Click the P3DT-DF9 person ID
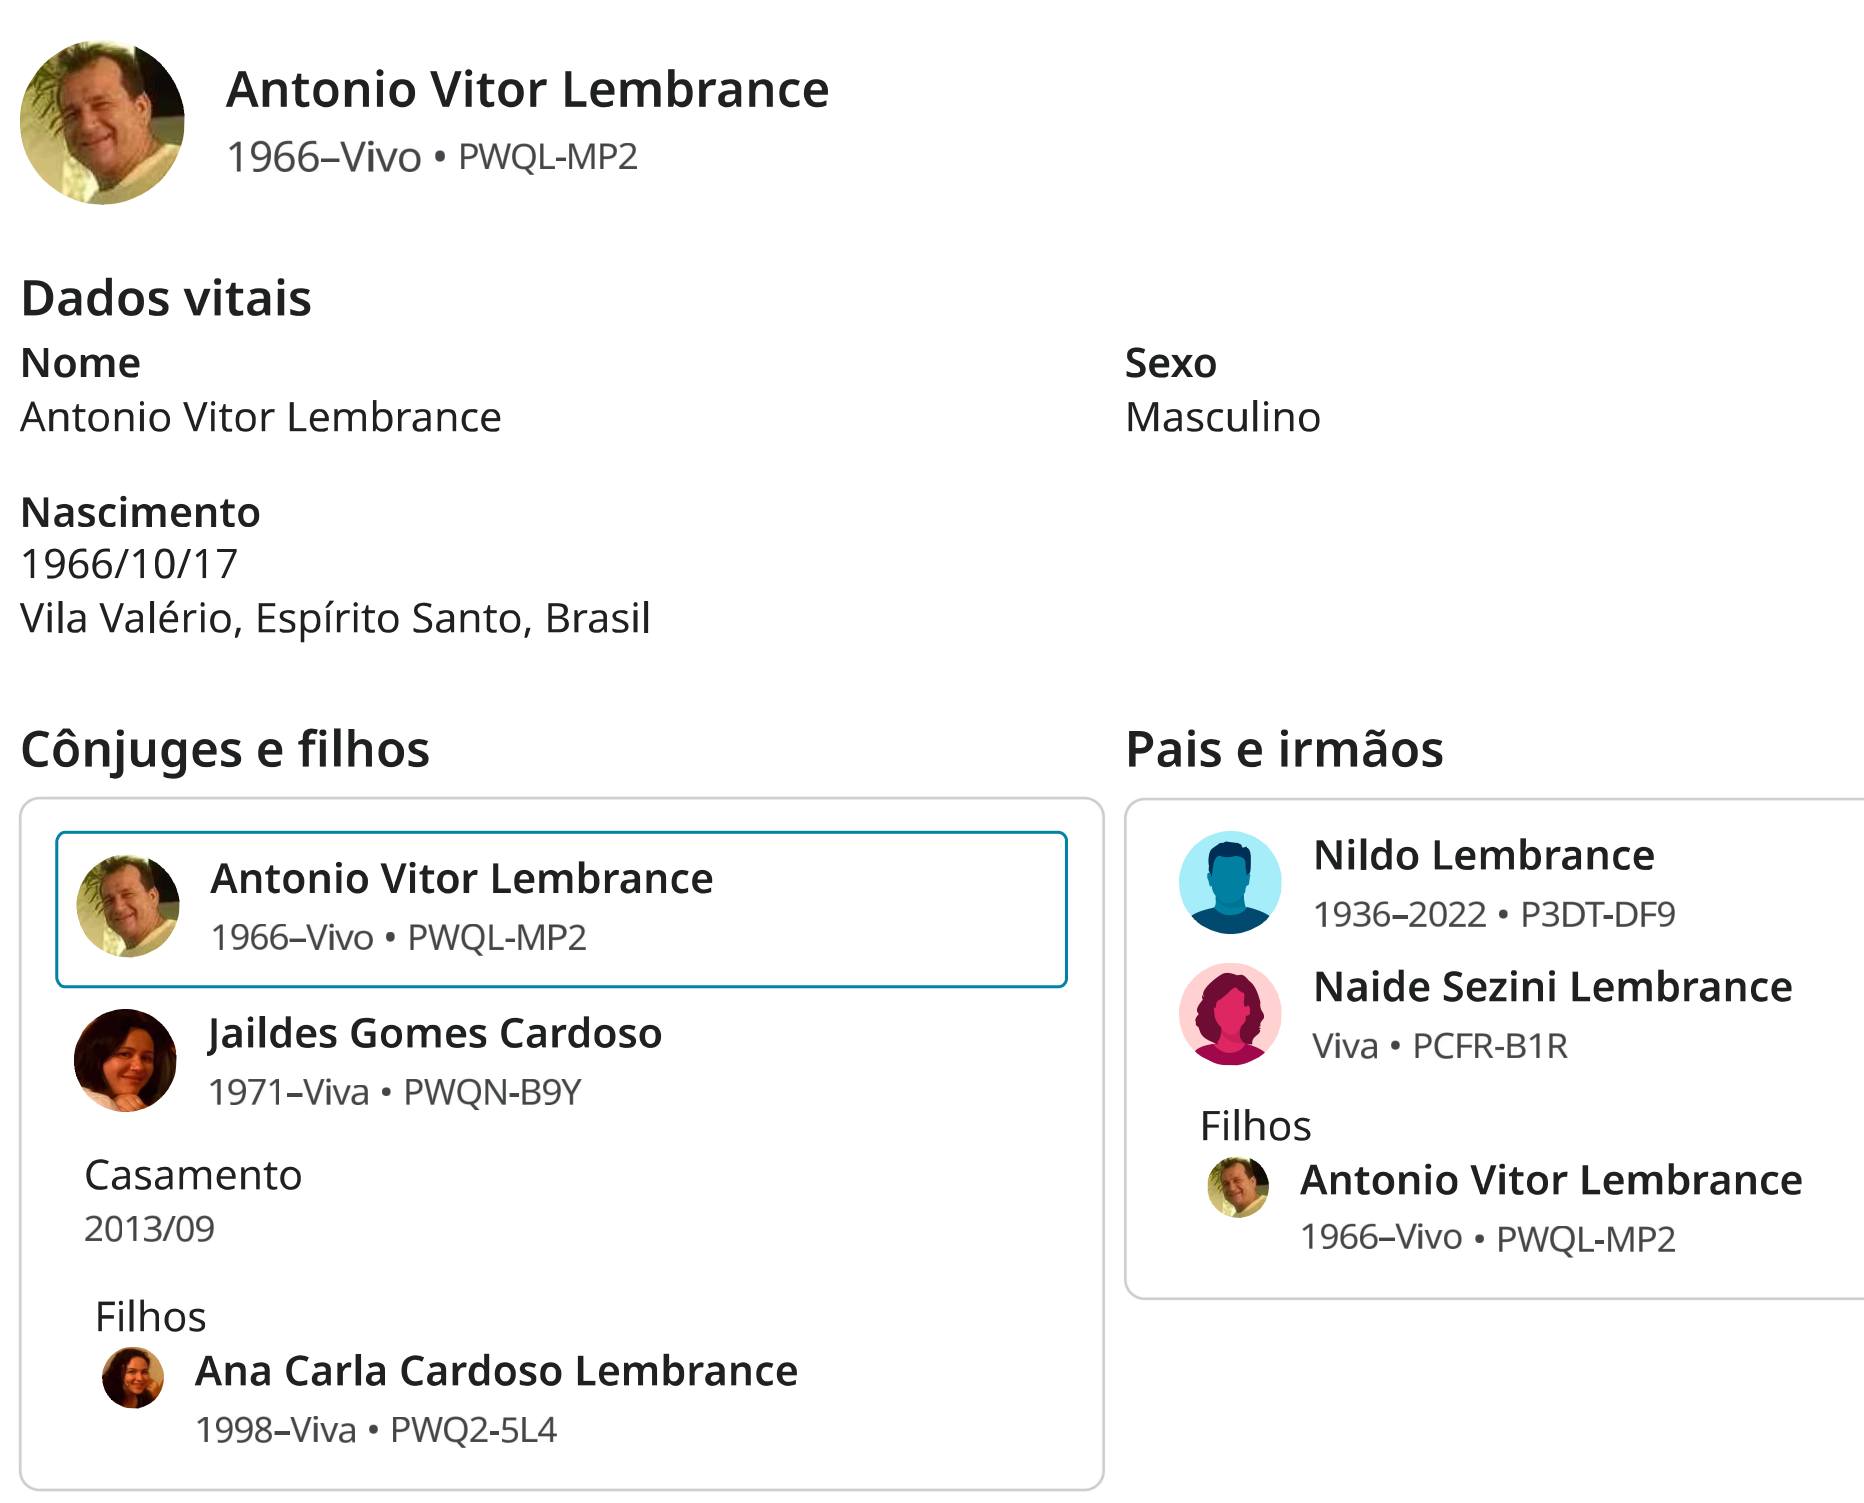The height and width of the screenshot is (1503, 1864). pos(1597,914)
